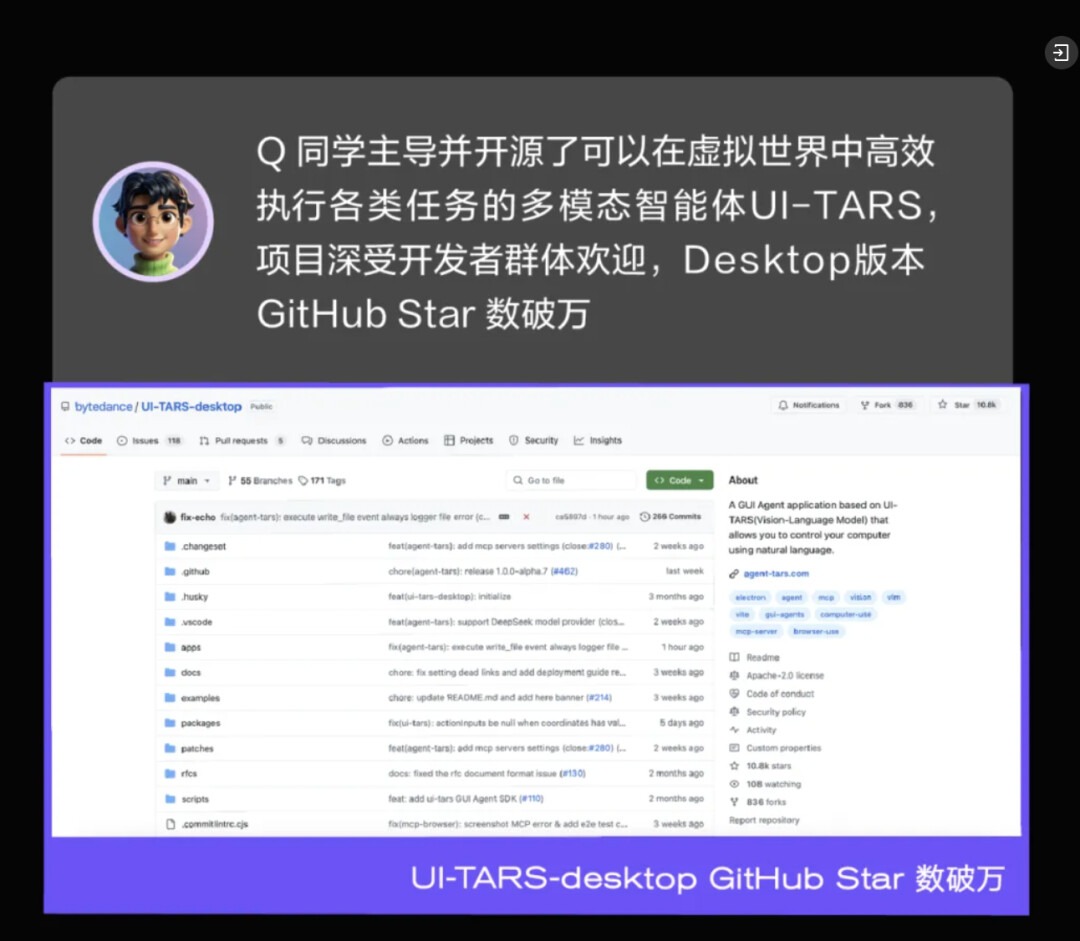Open the Apache-2.0 license link
The image size is (1080, 941).
point(784,676)
